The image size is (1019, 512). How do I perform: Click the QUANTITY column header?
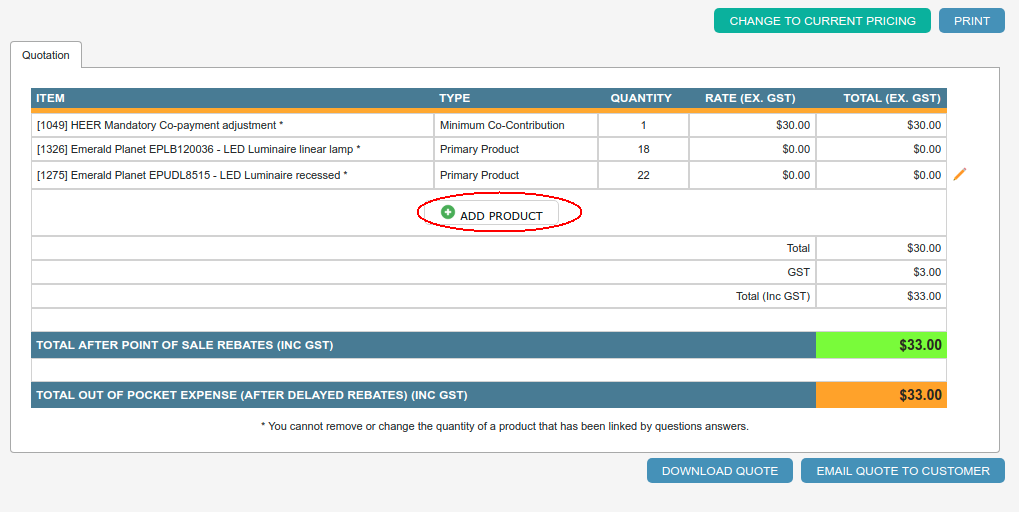click(x=641, y=98)
